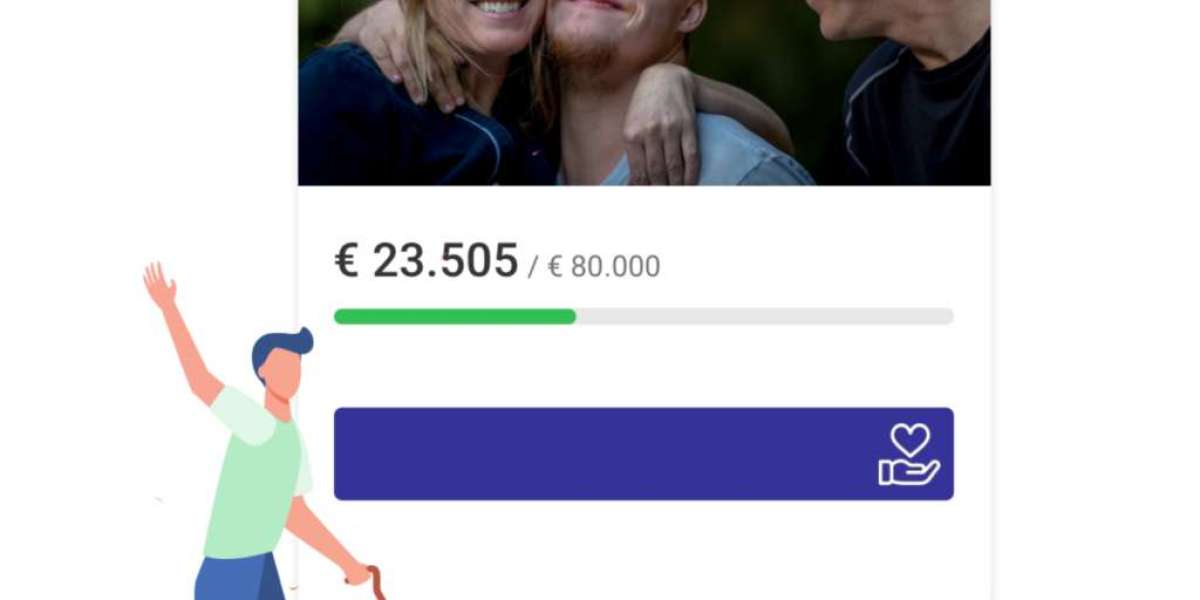This screenshot has height=600, width=1200.
Task: Click the heart-in-hand donate icon
Action: [909, 454]
